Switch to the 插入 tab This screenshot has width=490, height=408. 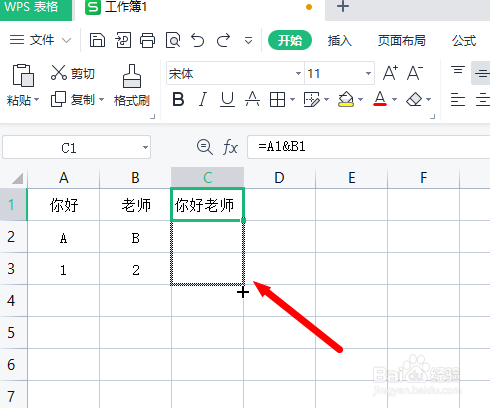point(340,41)
